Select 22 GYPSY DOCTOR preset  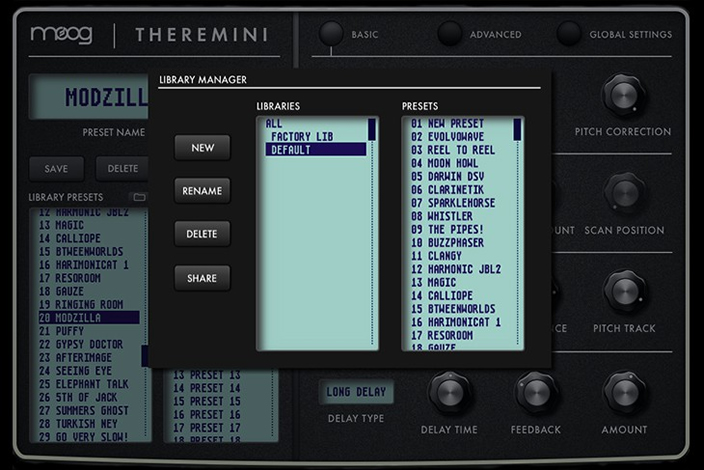89,344
